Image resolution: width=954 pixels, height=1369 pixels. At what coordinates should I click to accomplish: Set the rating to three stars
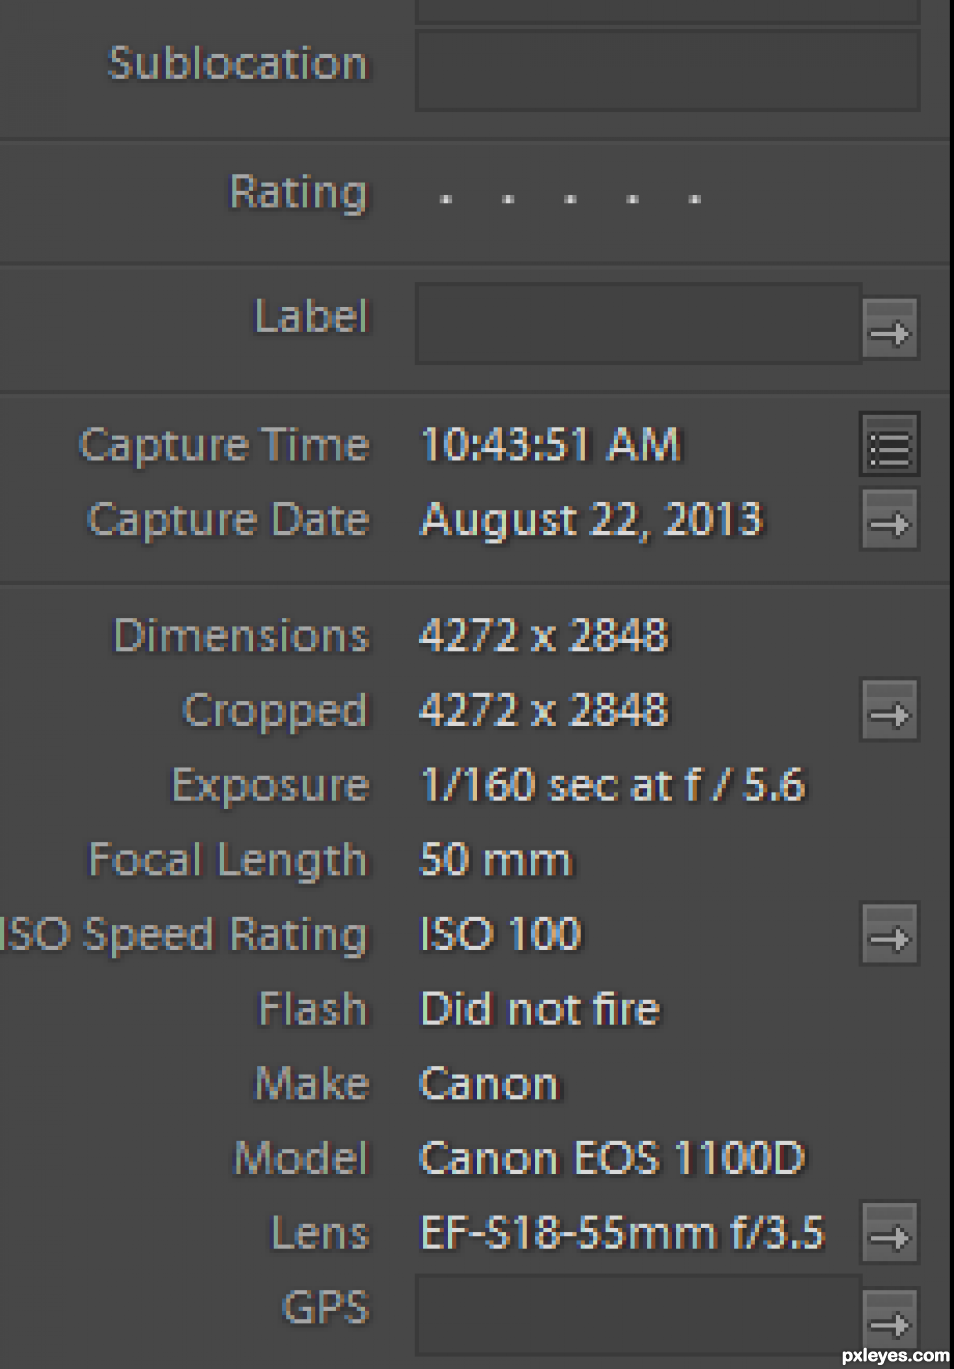570,199
